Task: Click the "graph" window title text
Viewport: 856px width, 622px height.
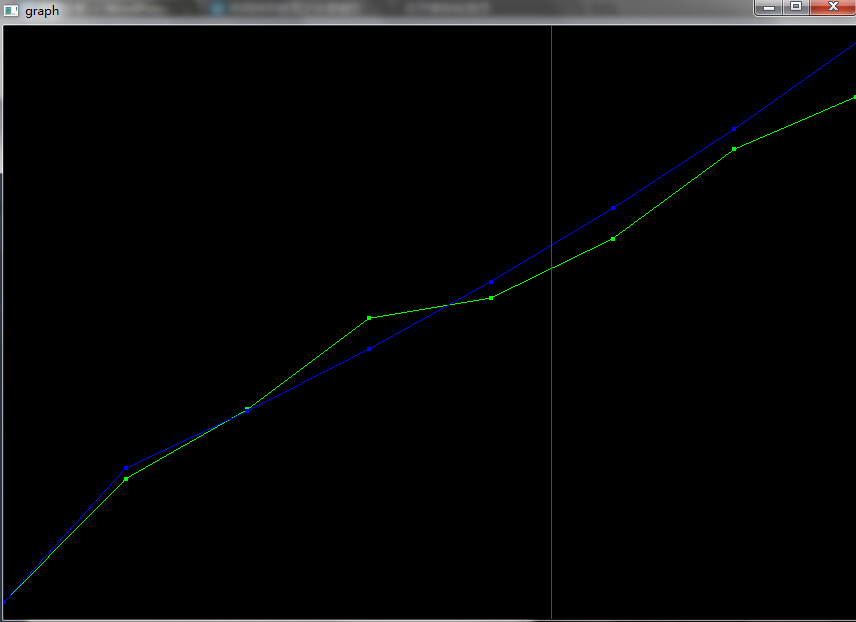Action: (42, 11)
